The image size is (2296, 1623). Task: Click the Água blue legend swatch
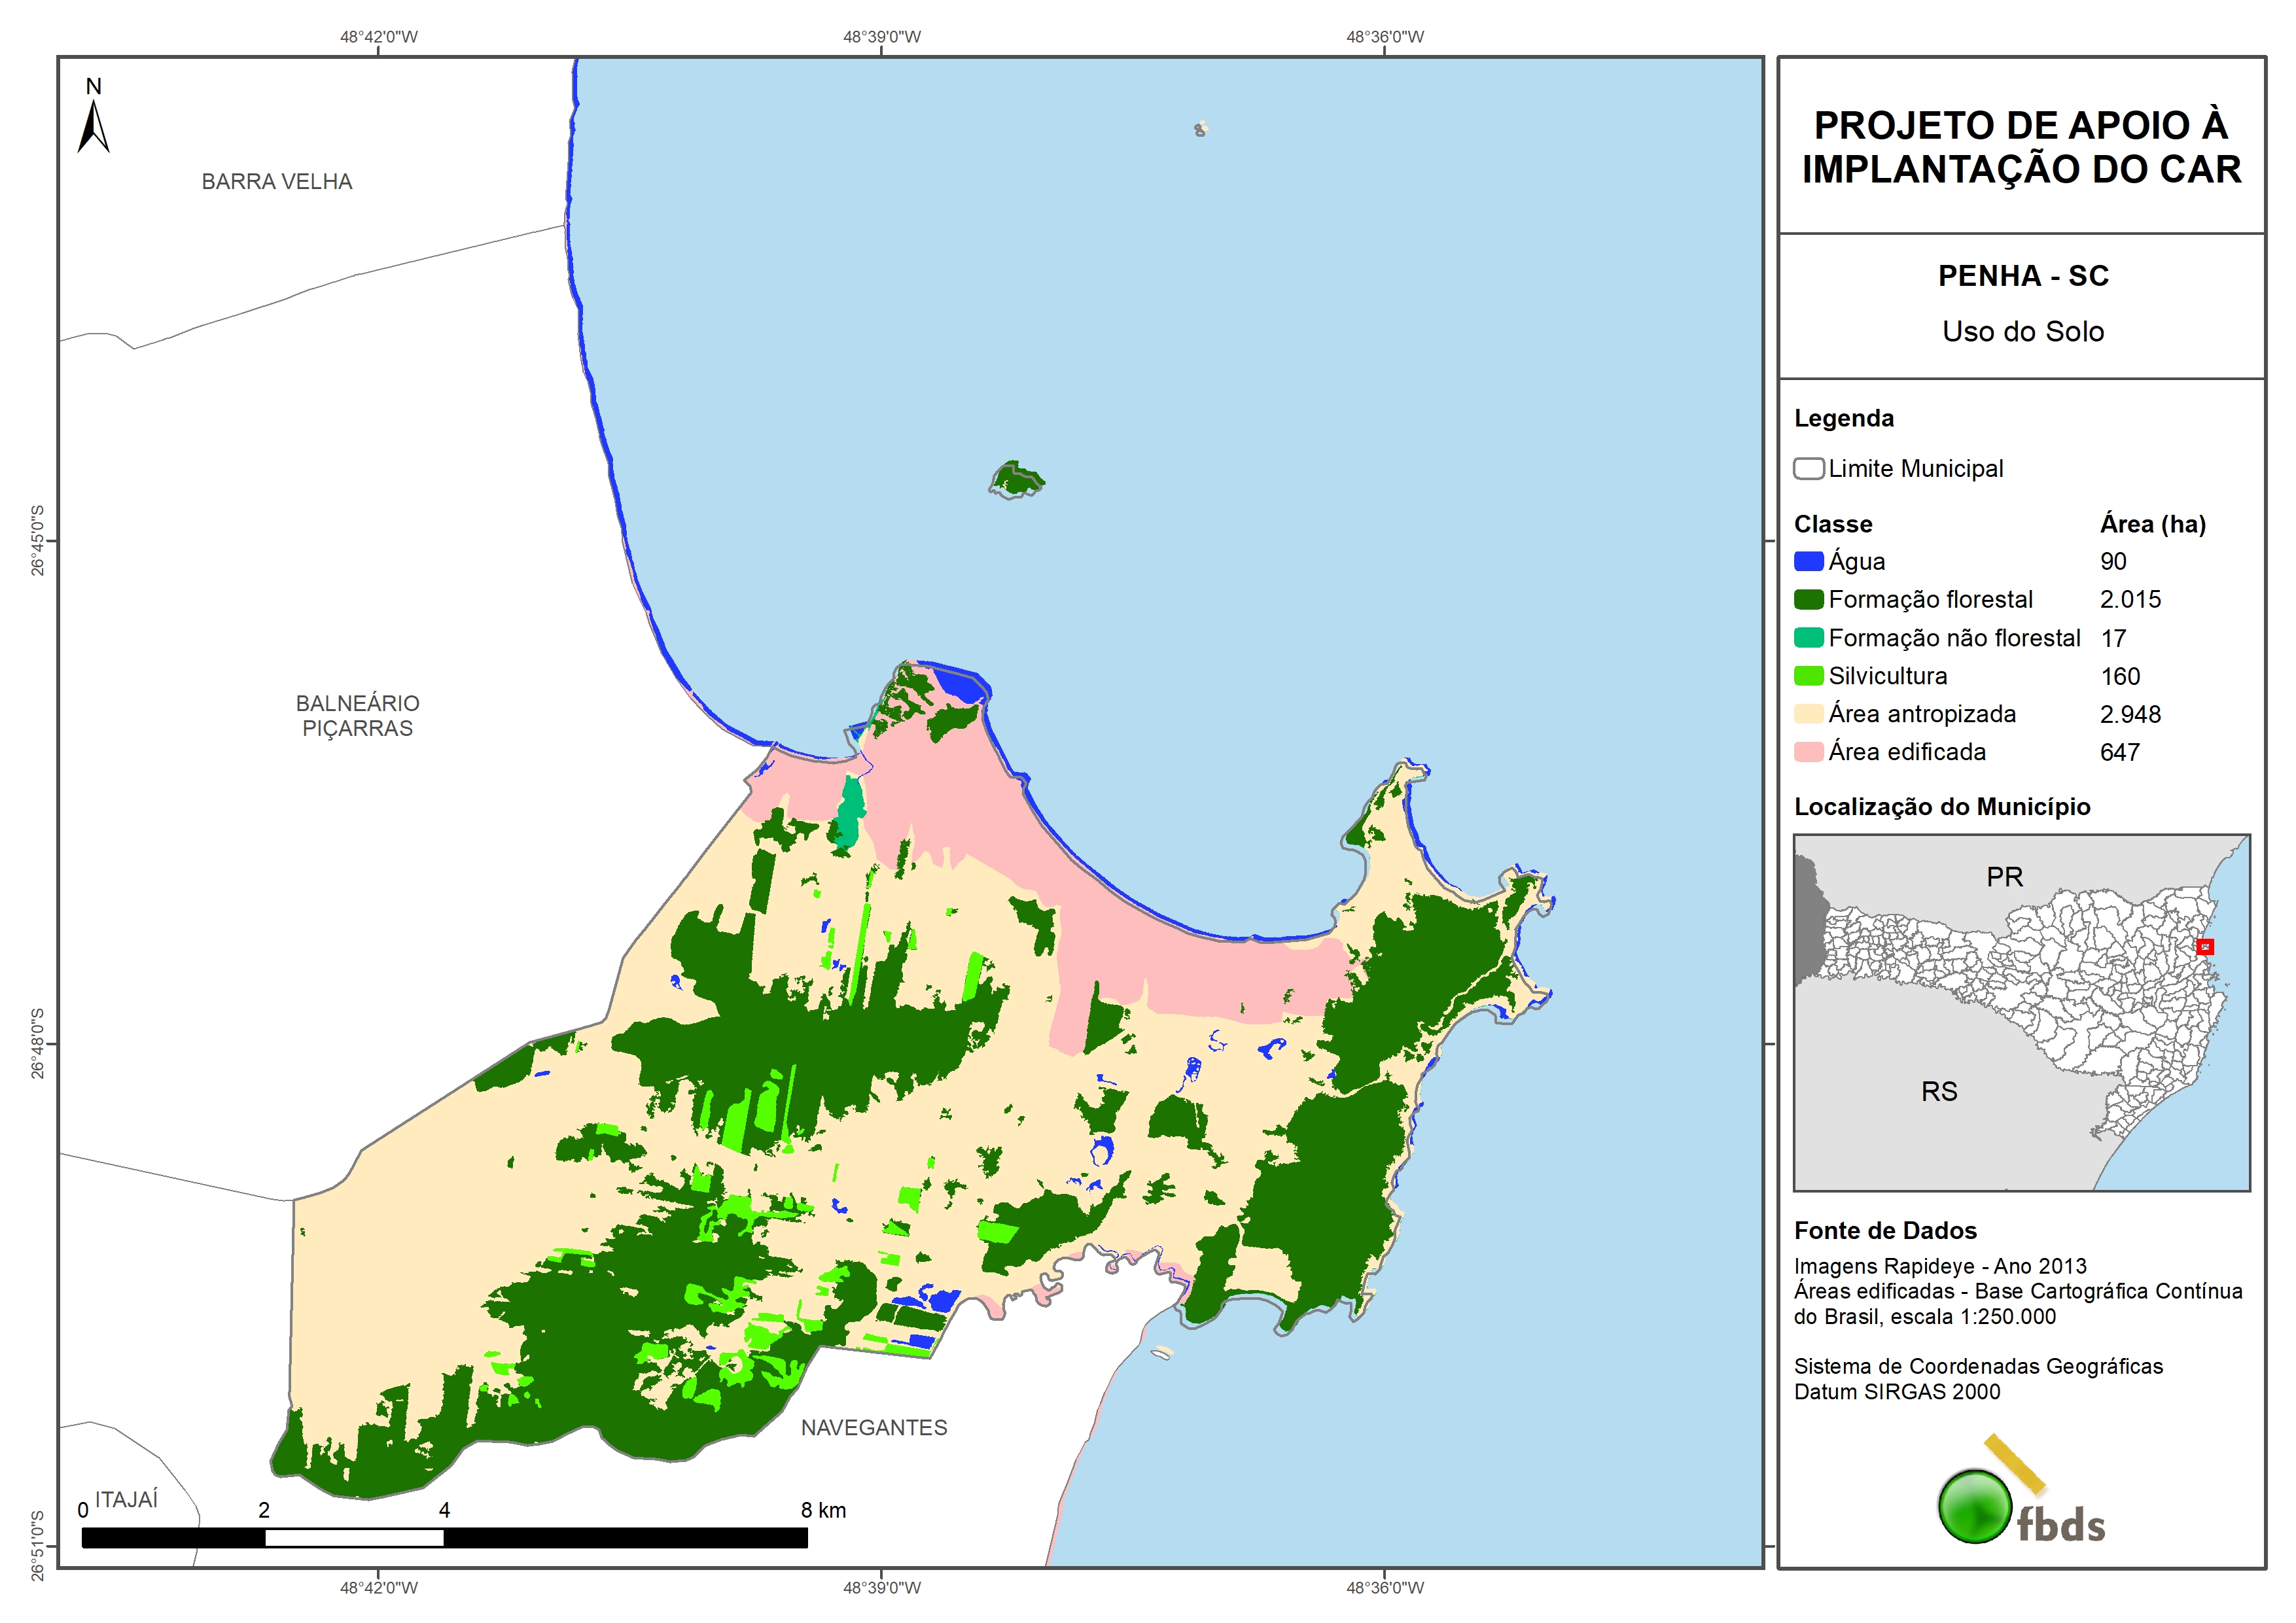[1808, 562]
